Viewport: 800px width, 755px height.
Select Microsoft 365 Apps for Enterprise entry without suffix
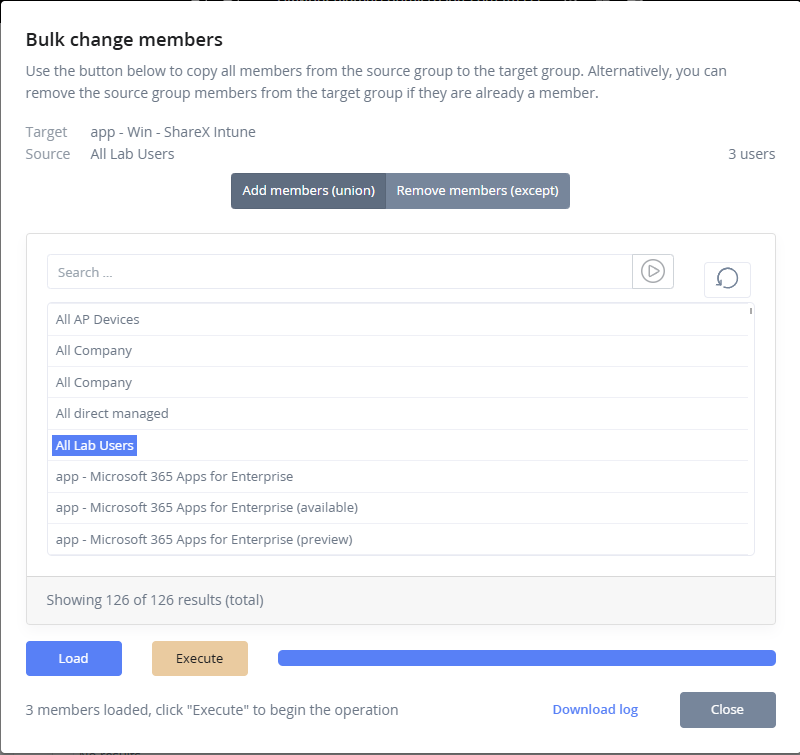pos(174,477)
